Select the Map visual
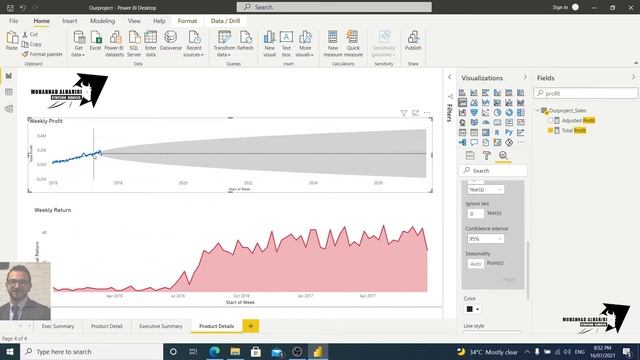 coord(462,122)
